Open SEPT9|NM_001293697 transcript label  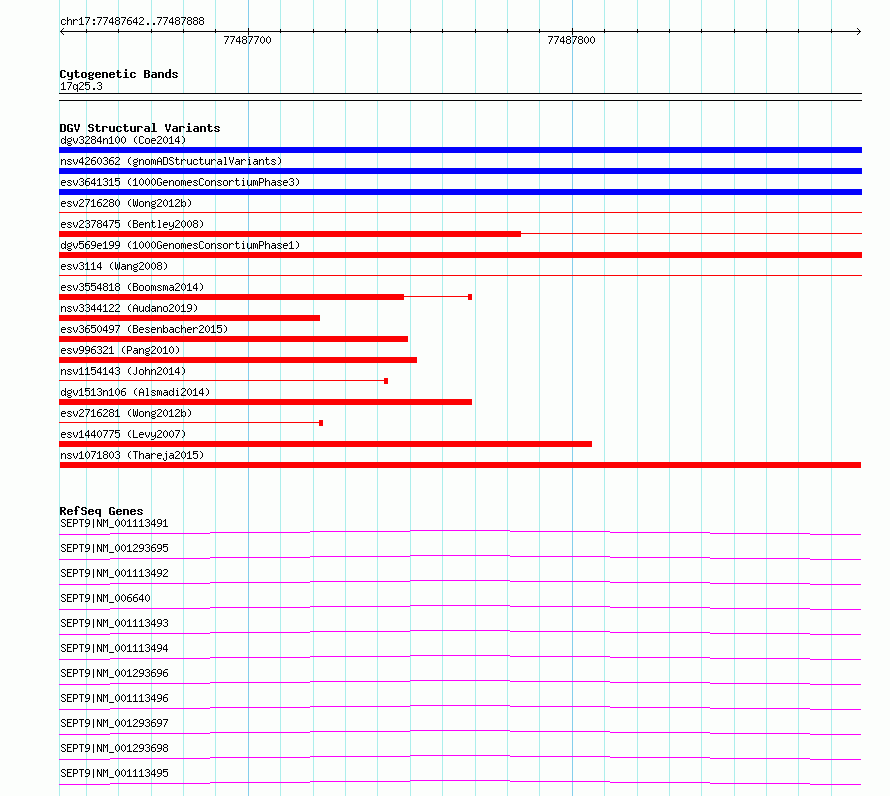pyautogui.click(x=114, y=723)
